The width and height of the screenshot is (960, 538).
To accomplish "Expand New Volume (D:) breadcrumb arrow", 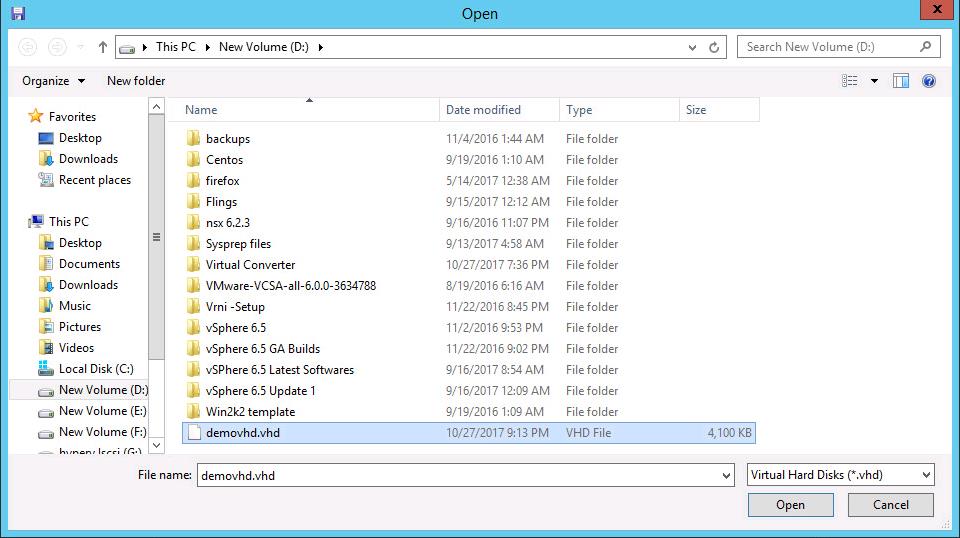I will point(320,47).
